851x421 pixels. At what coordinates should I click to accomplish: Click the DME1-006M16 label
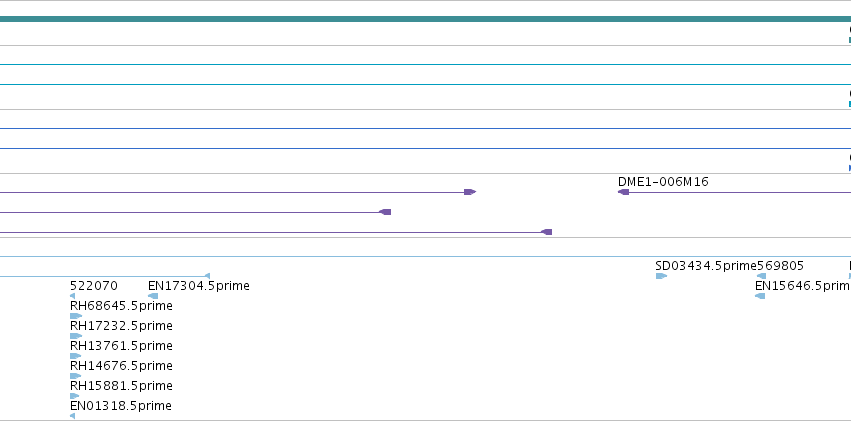(x=663, y=182)
